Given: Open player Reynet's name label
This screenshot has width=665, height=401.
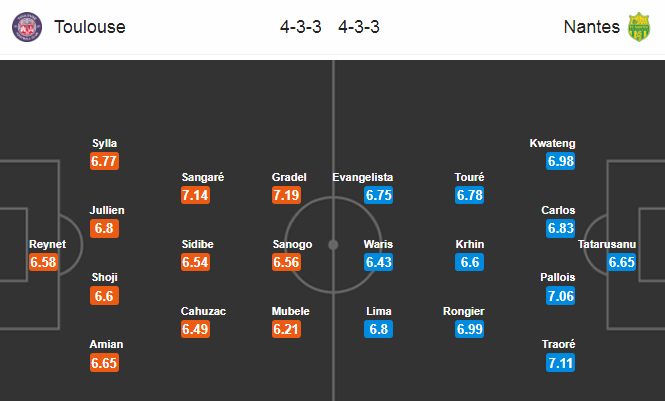Looking at the screenshot, I should point(48,244).
